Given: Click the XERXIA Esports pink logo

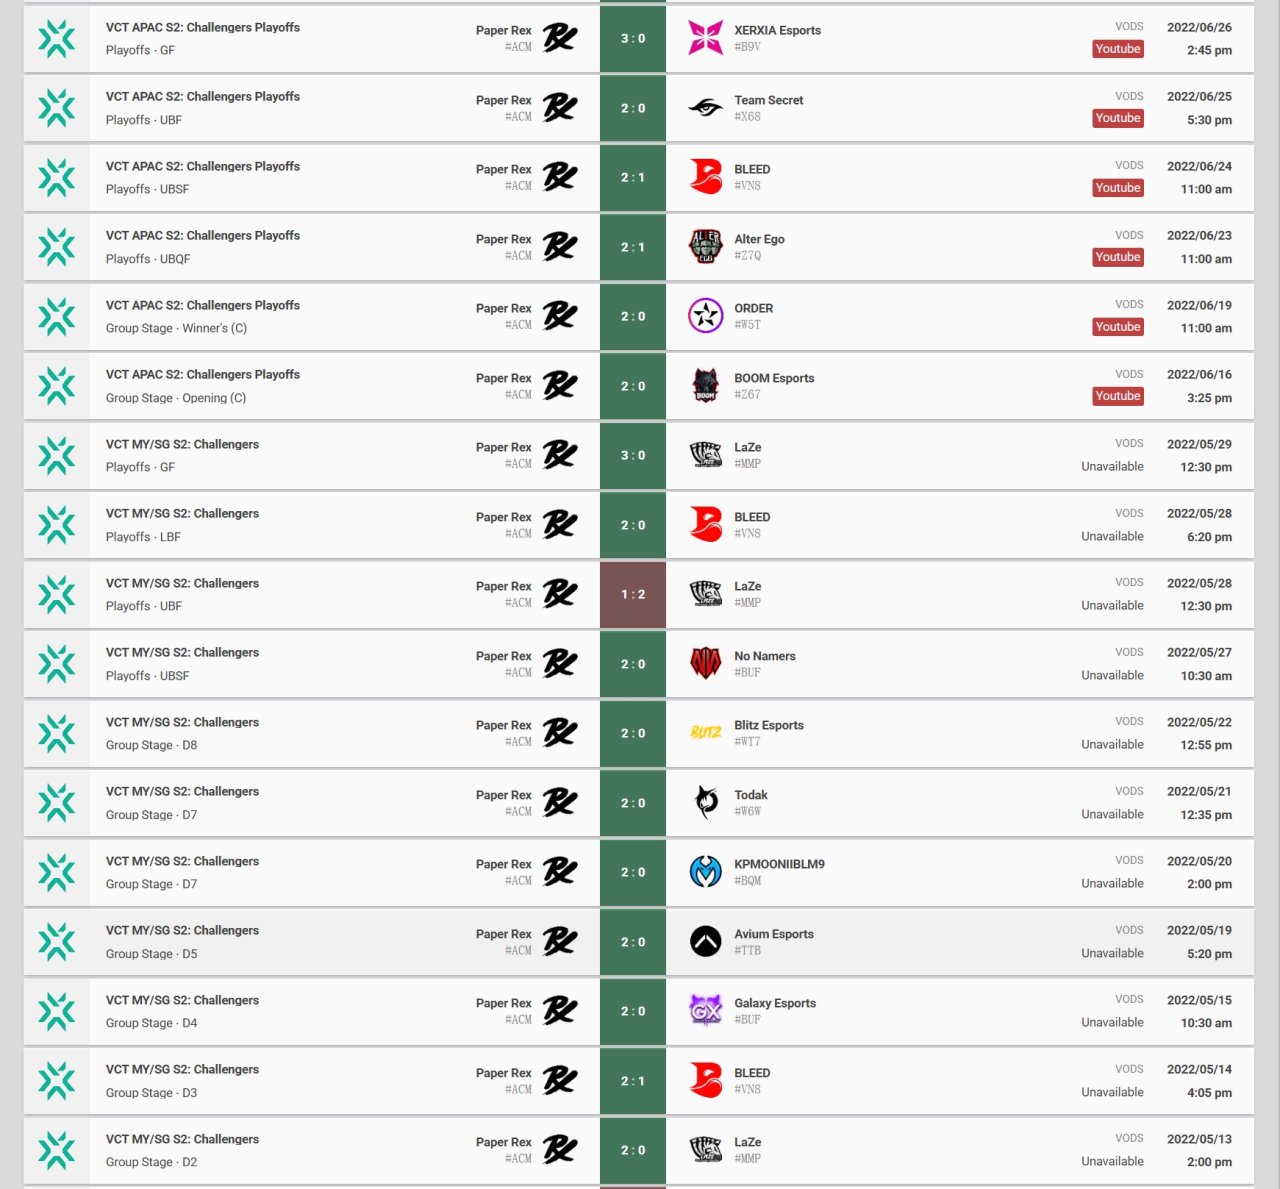Looking at the screenshot, I should click(x=705, y=38).
